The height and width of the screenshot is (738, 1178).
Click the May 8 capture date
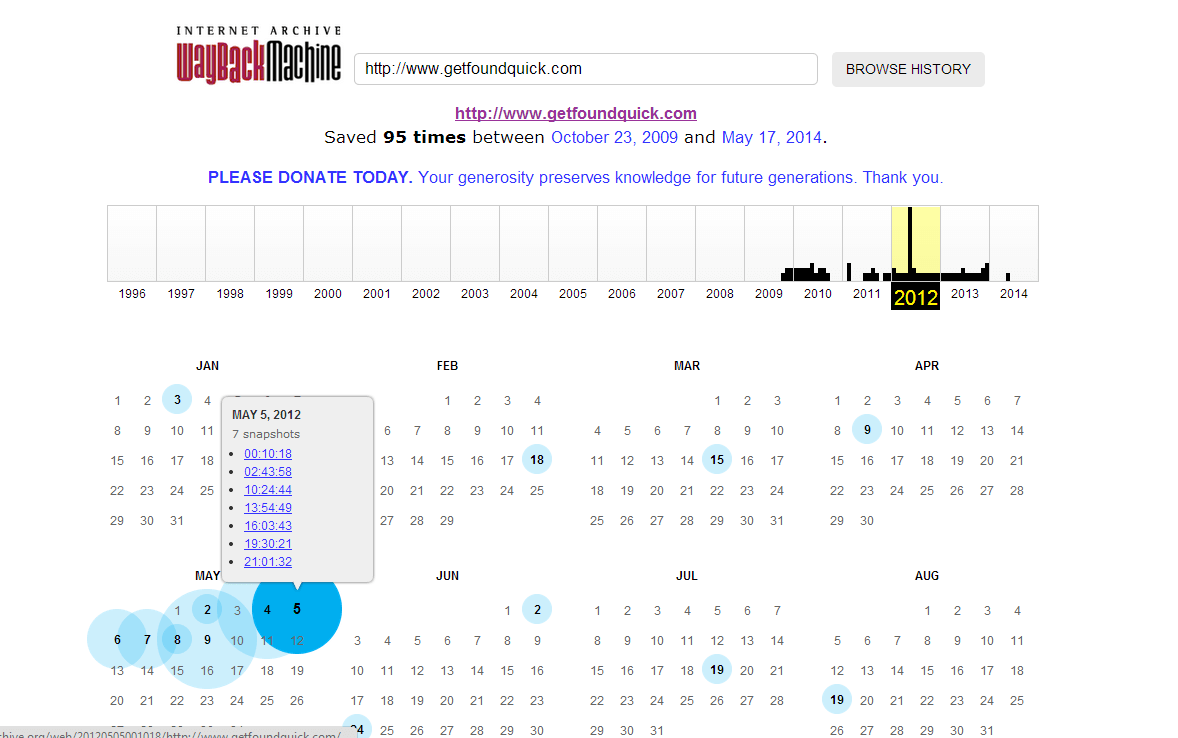pos(177,640)
